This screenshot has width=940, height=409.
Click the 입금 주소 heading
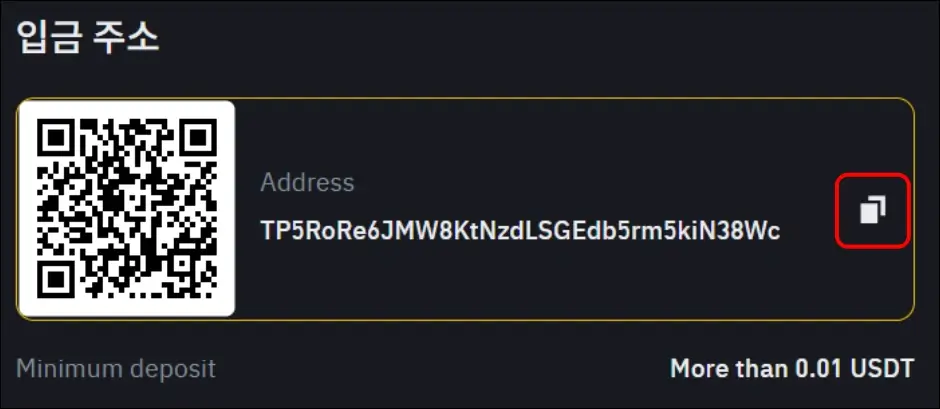coord(88,38)
